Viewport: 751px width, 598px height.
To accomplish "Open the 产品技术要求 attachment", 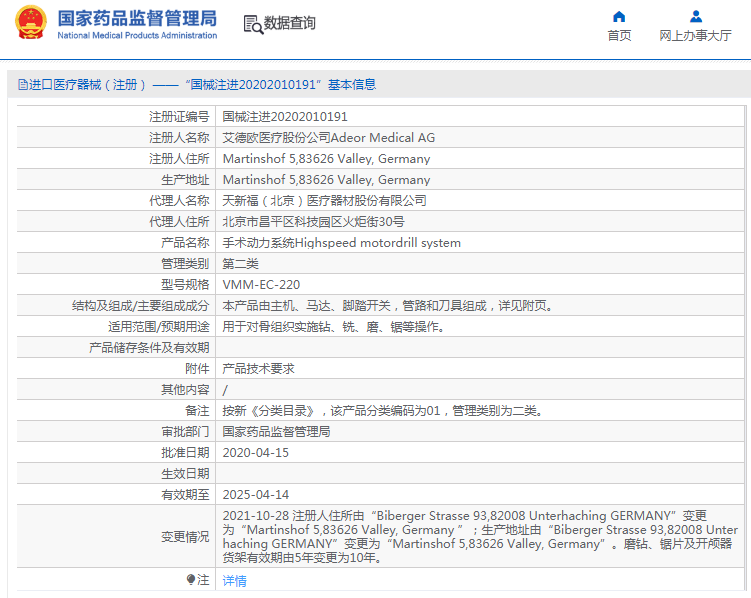I will click(x=258, y=368).
